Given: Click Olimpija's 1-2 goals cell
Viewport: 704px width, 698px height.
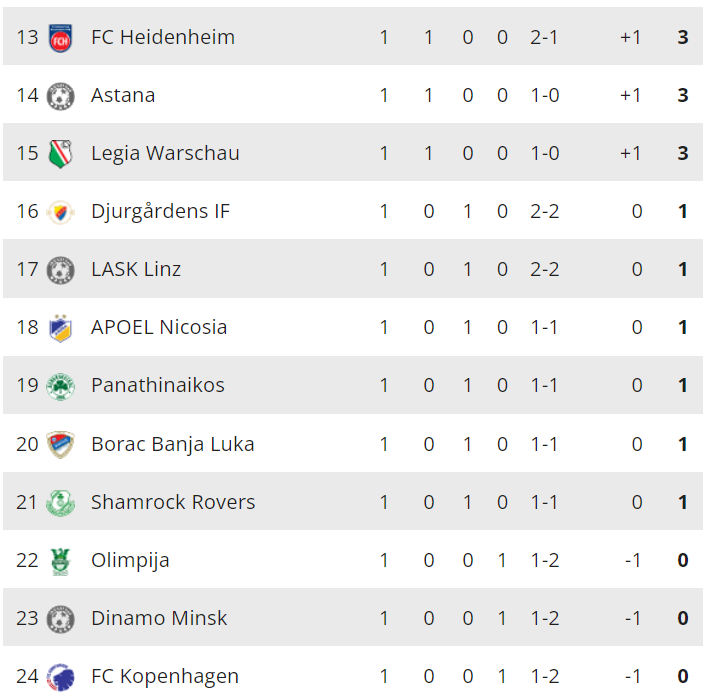Looking at the screenshot, I should pyautogui.click(x=544, y=560).
